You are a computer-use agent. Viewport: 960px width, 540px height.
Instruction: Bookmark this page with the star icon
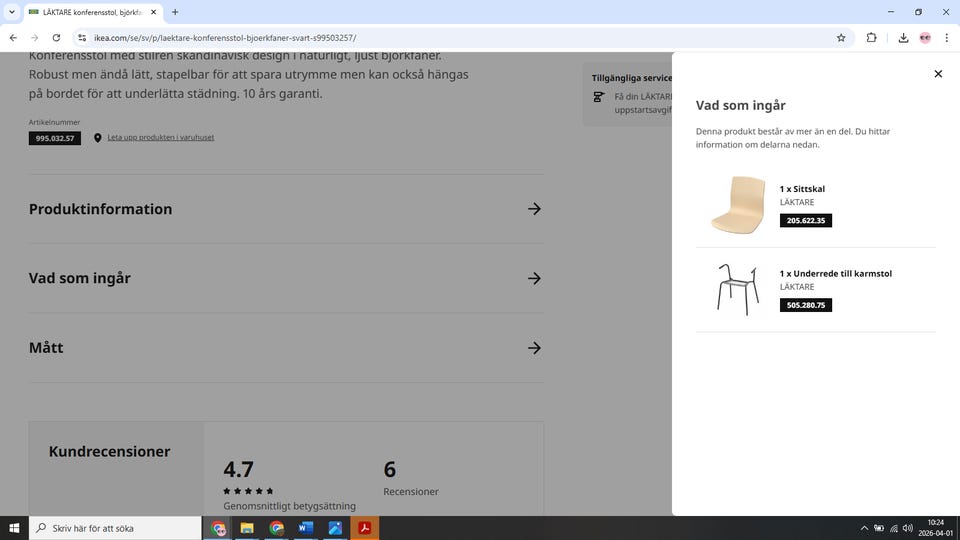point(841,38)
